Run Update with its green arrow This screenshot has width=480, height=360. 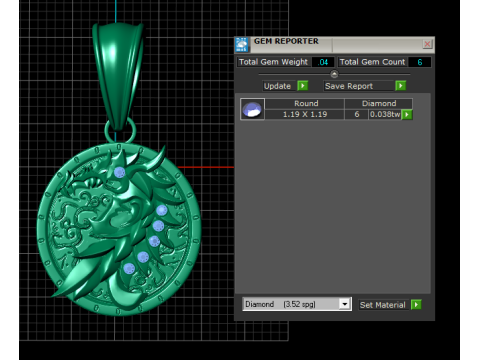click(303, 86)
